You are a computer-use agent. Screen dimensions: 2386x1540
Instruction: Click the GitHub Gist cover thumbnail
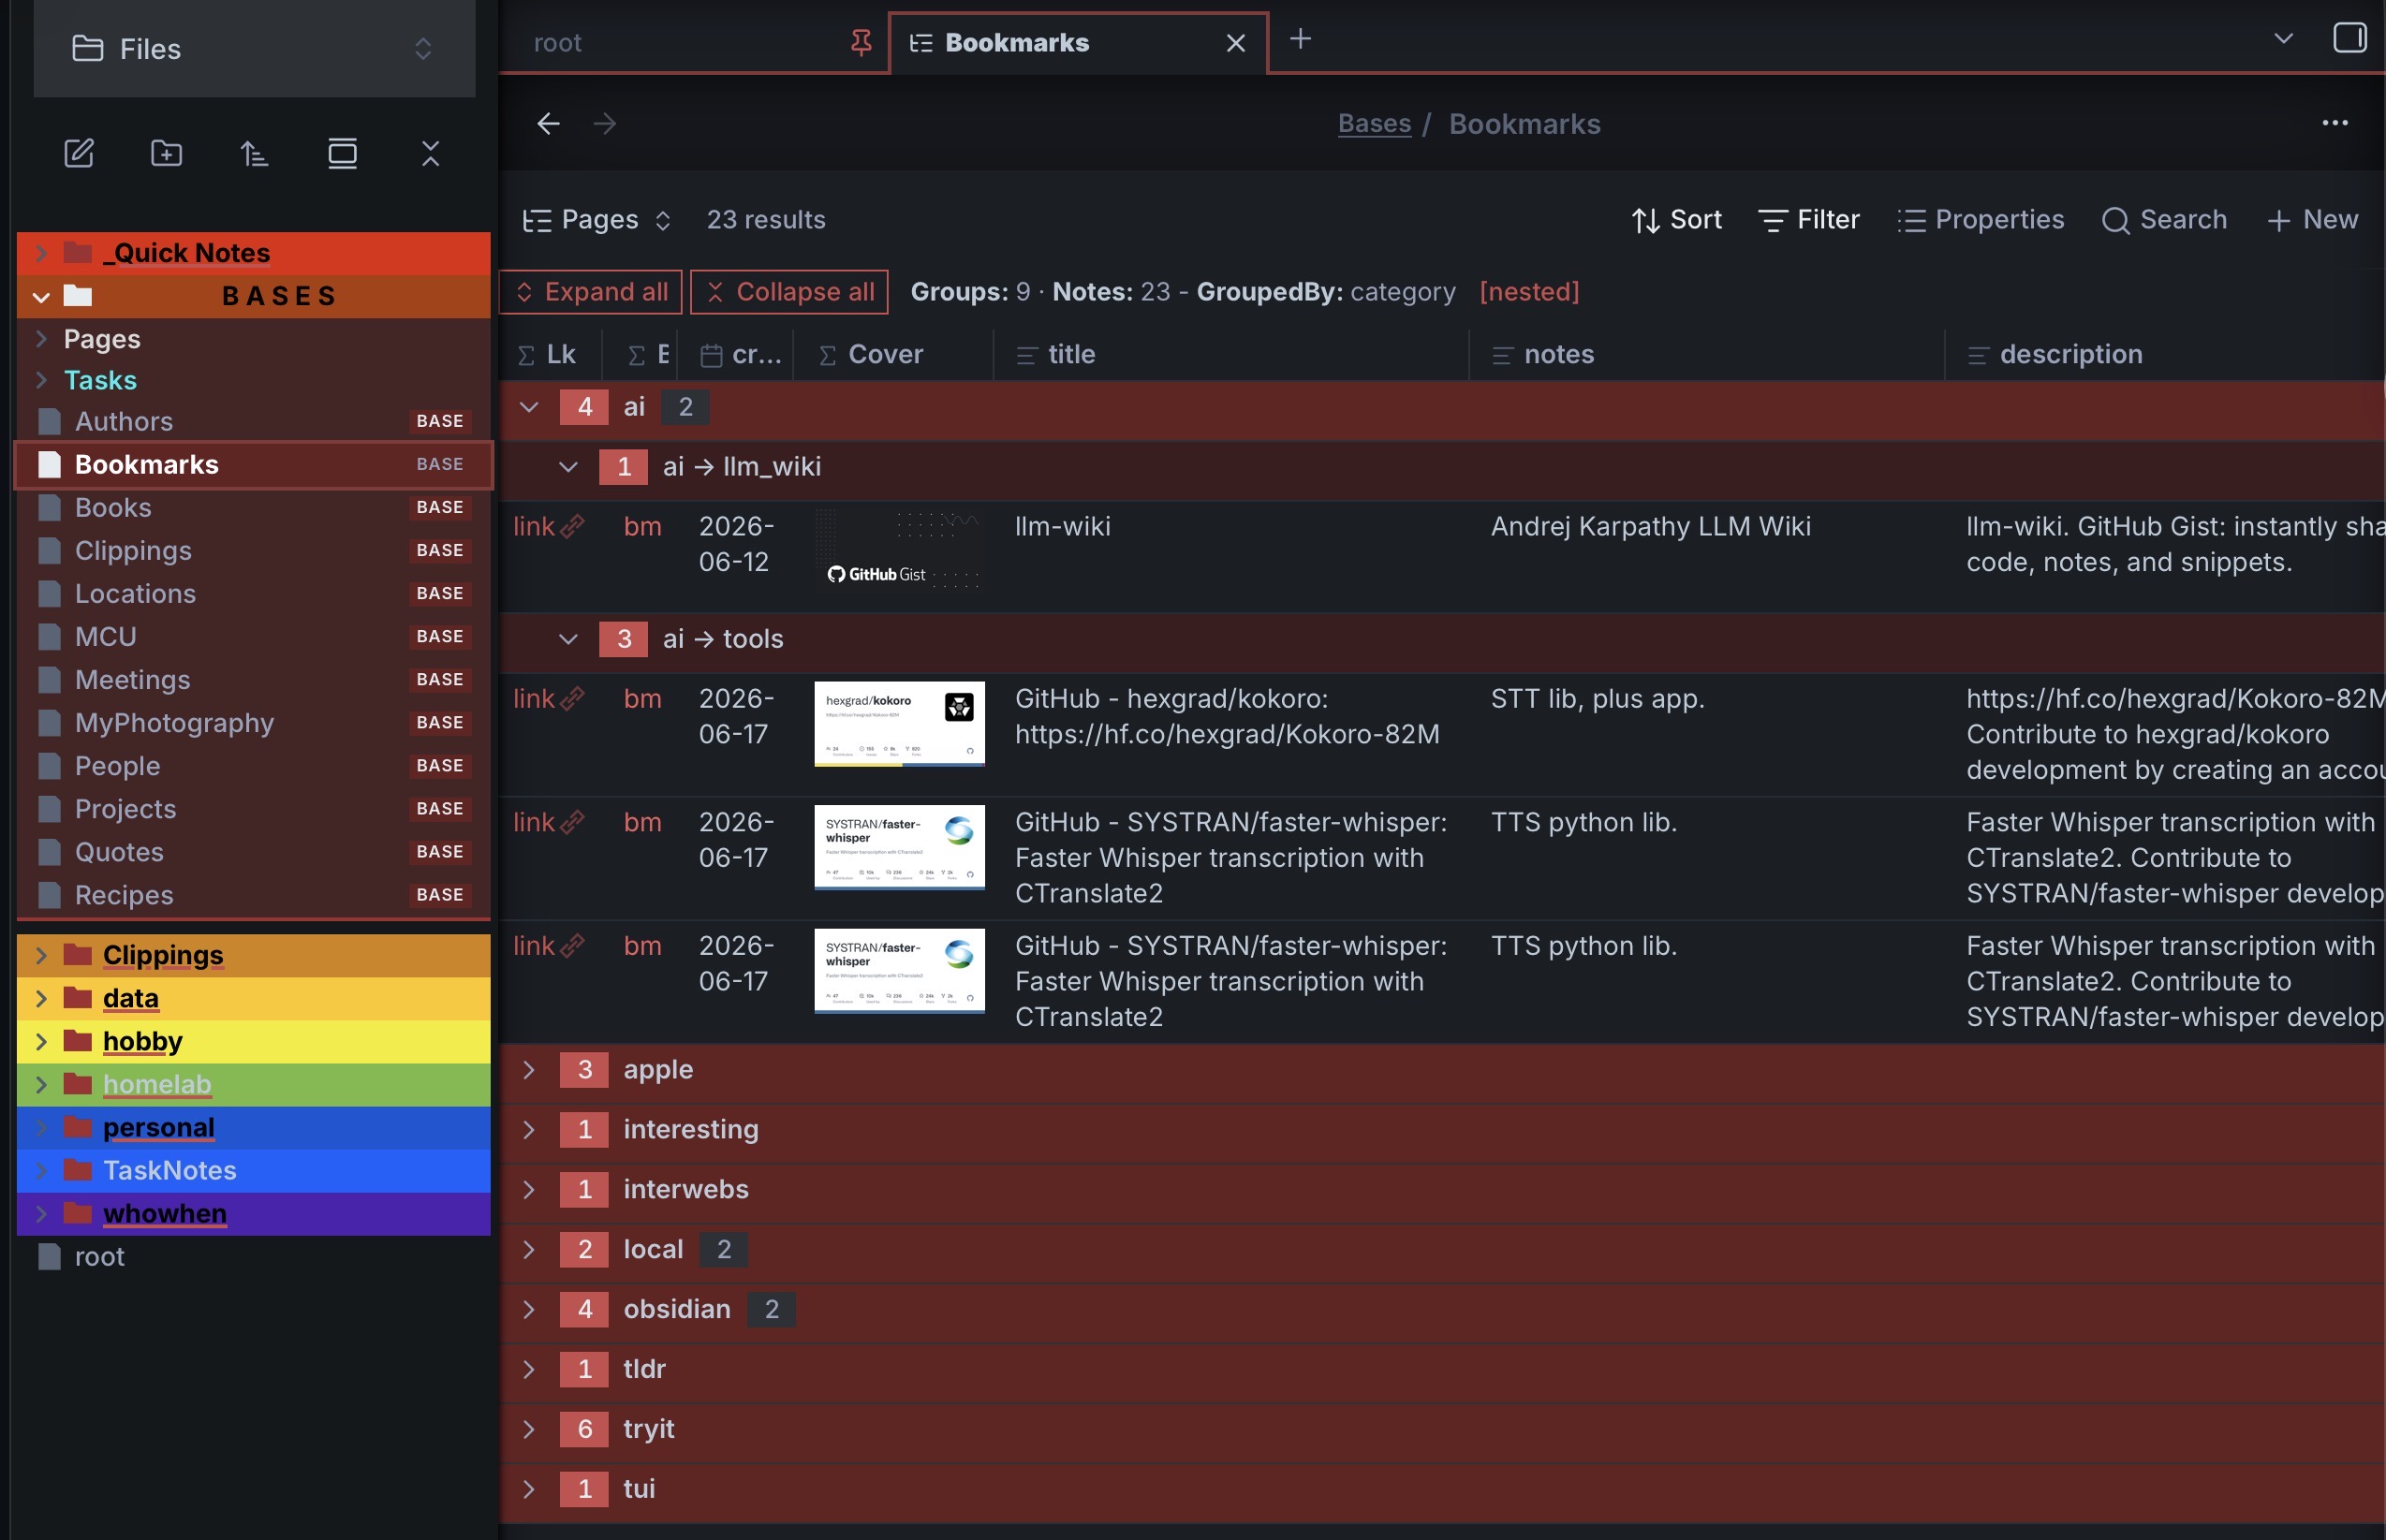[899, 550]
